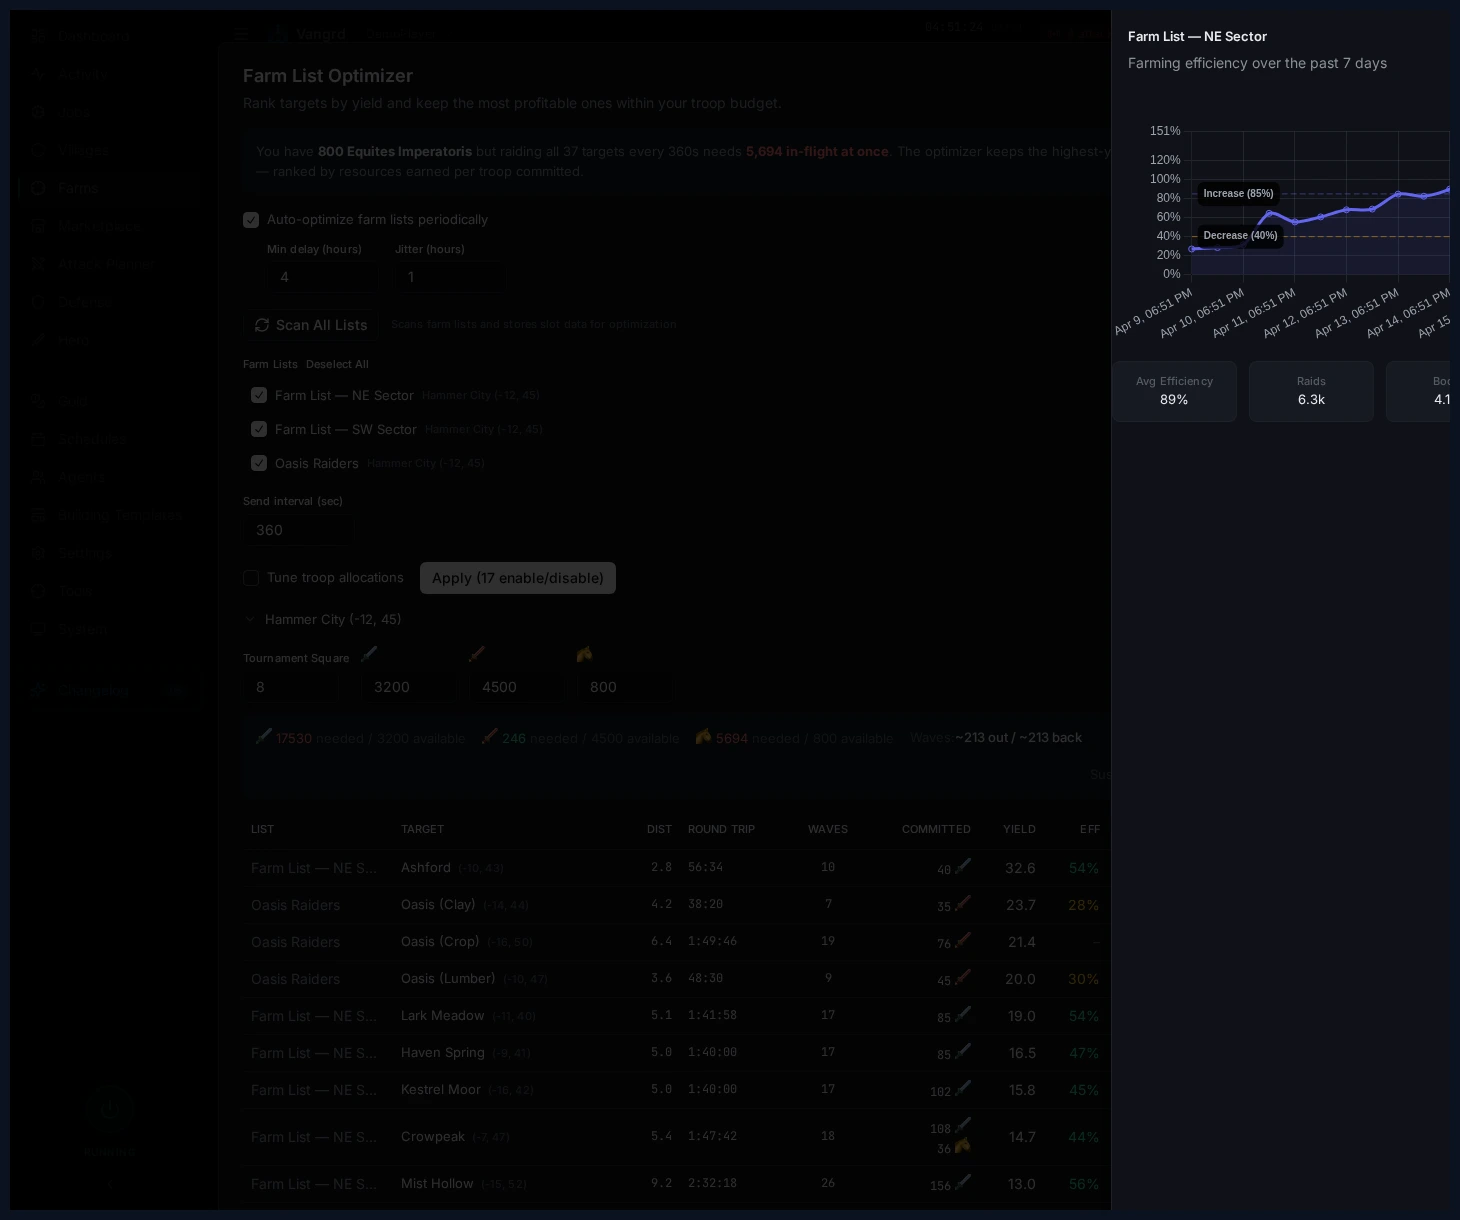The width and height of the screenshot is (1460, 1220).
Task: Click the Scan All Lists refresh icon
Action: tap(262, 325)
